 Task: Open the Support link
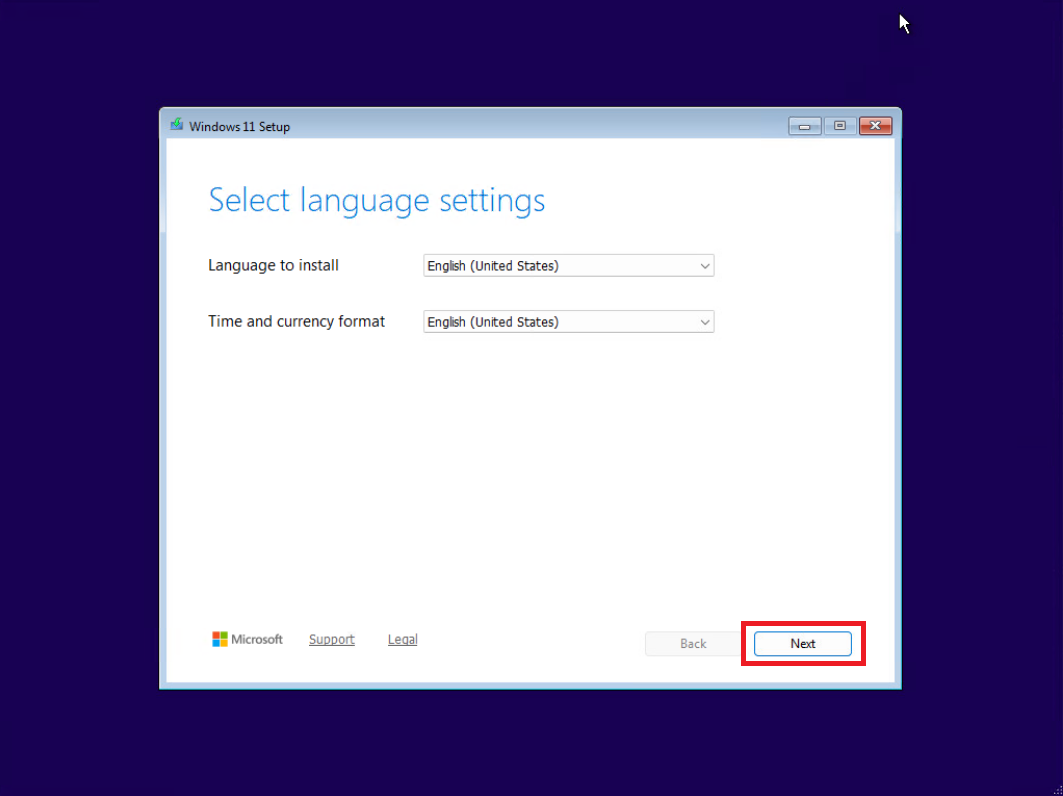(x=331, y=640)
